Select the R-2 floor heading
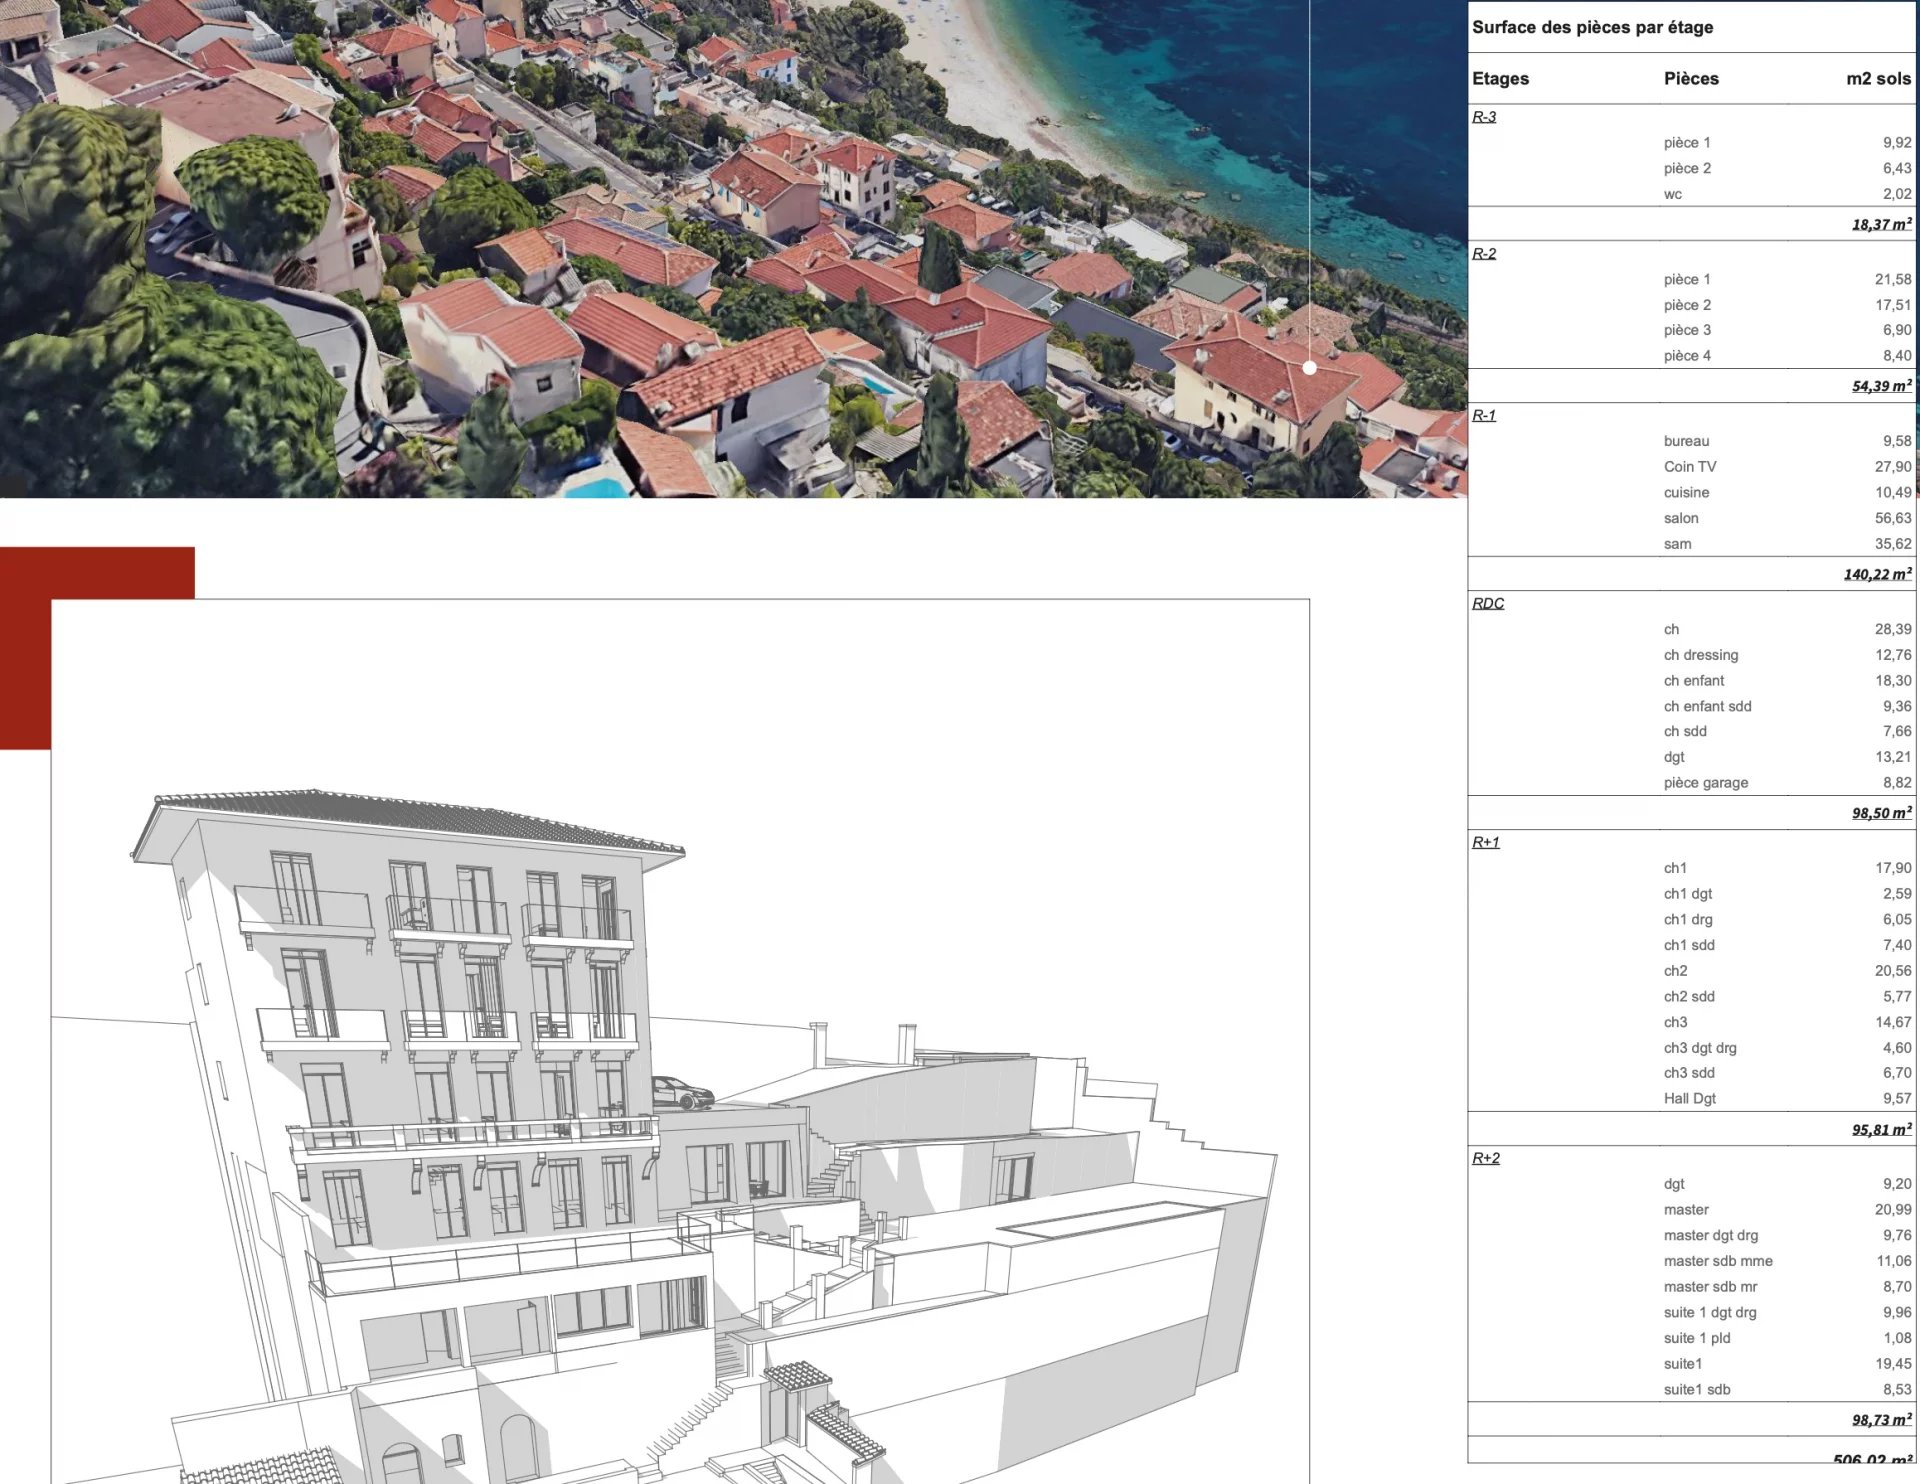1920x1484 pixels. (x=1484, y=254)
